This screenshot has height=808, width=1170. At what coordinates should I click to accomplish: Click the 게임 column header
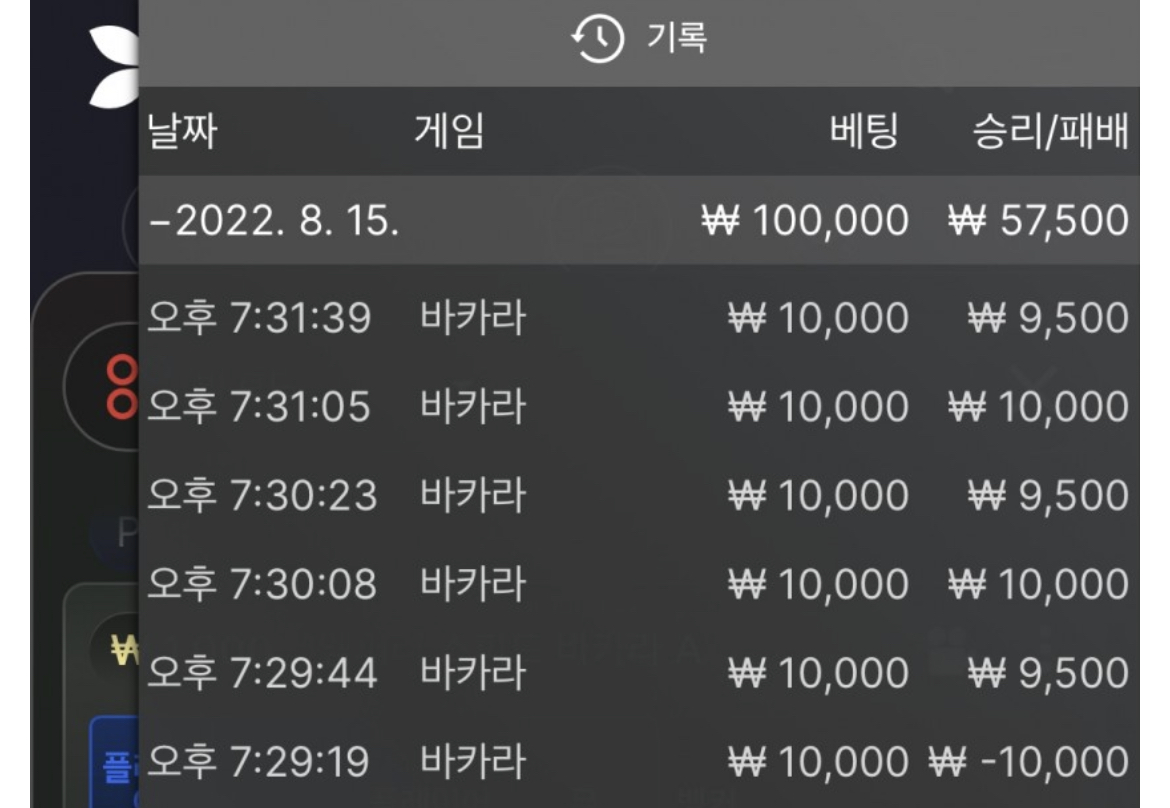[449, 132]
